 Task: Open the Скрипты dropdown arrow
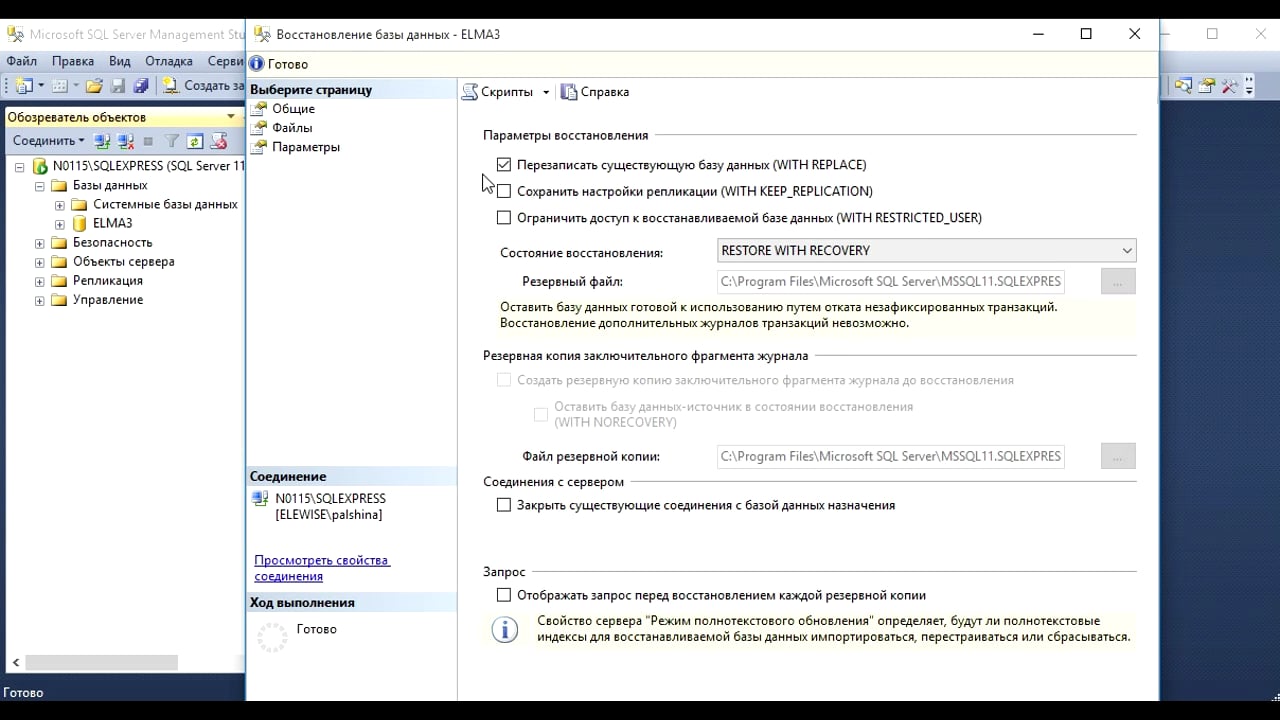[546, 92]
